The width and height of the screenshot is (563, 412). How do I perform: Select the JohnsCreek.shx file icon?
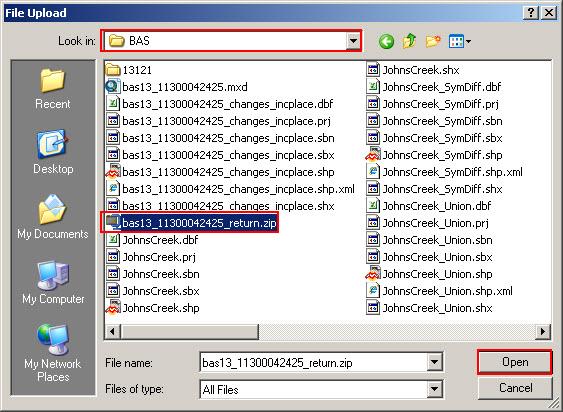pos(373,70)
